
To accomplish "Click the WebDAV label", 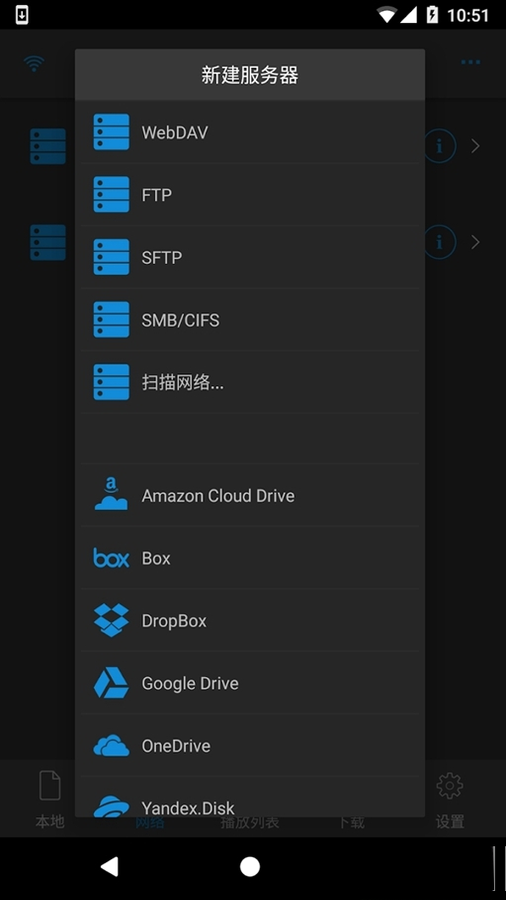I will point(175,133).
